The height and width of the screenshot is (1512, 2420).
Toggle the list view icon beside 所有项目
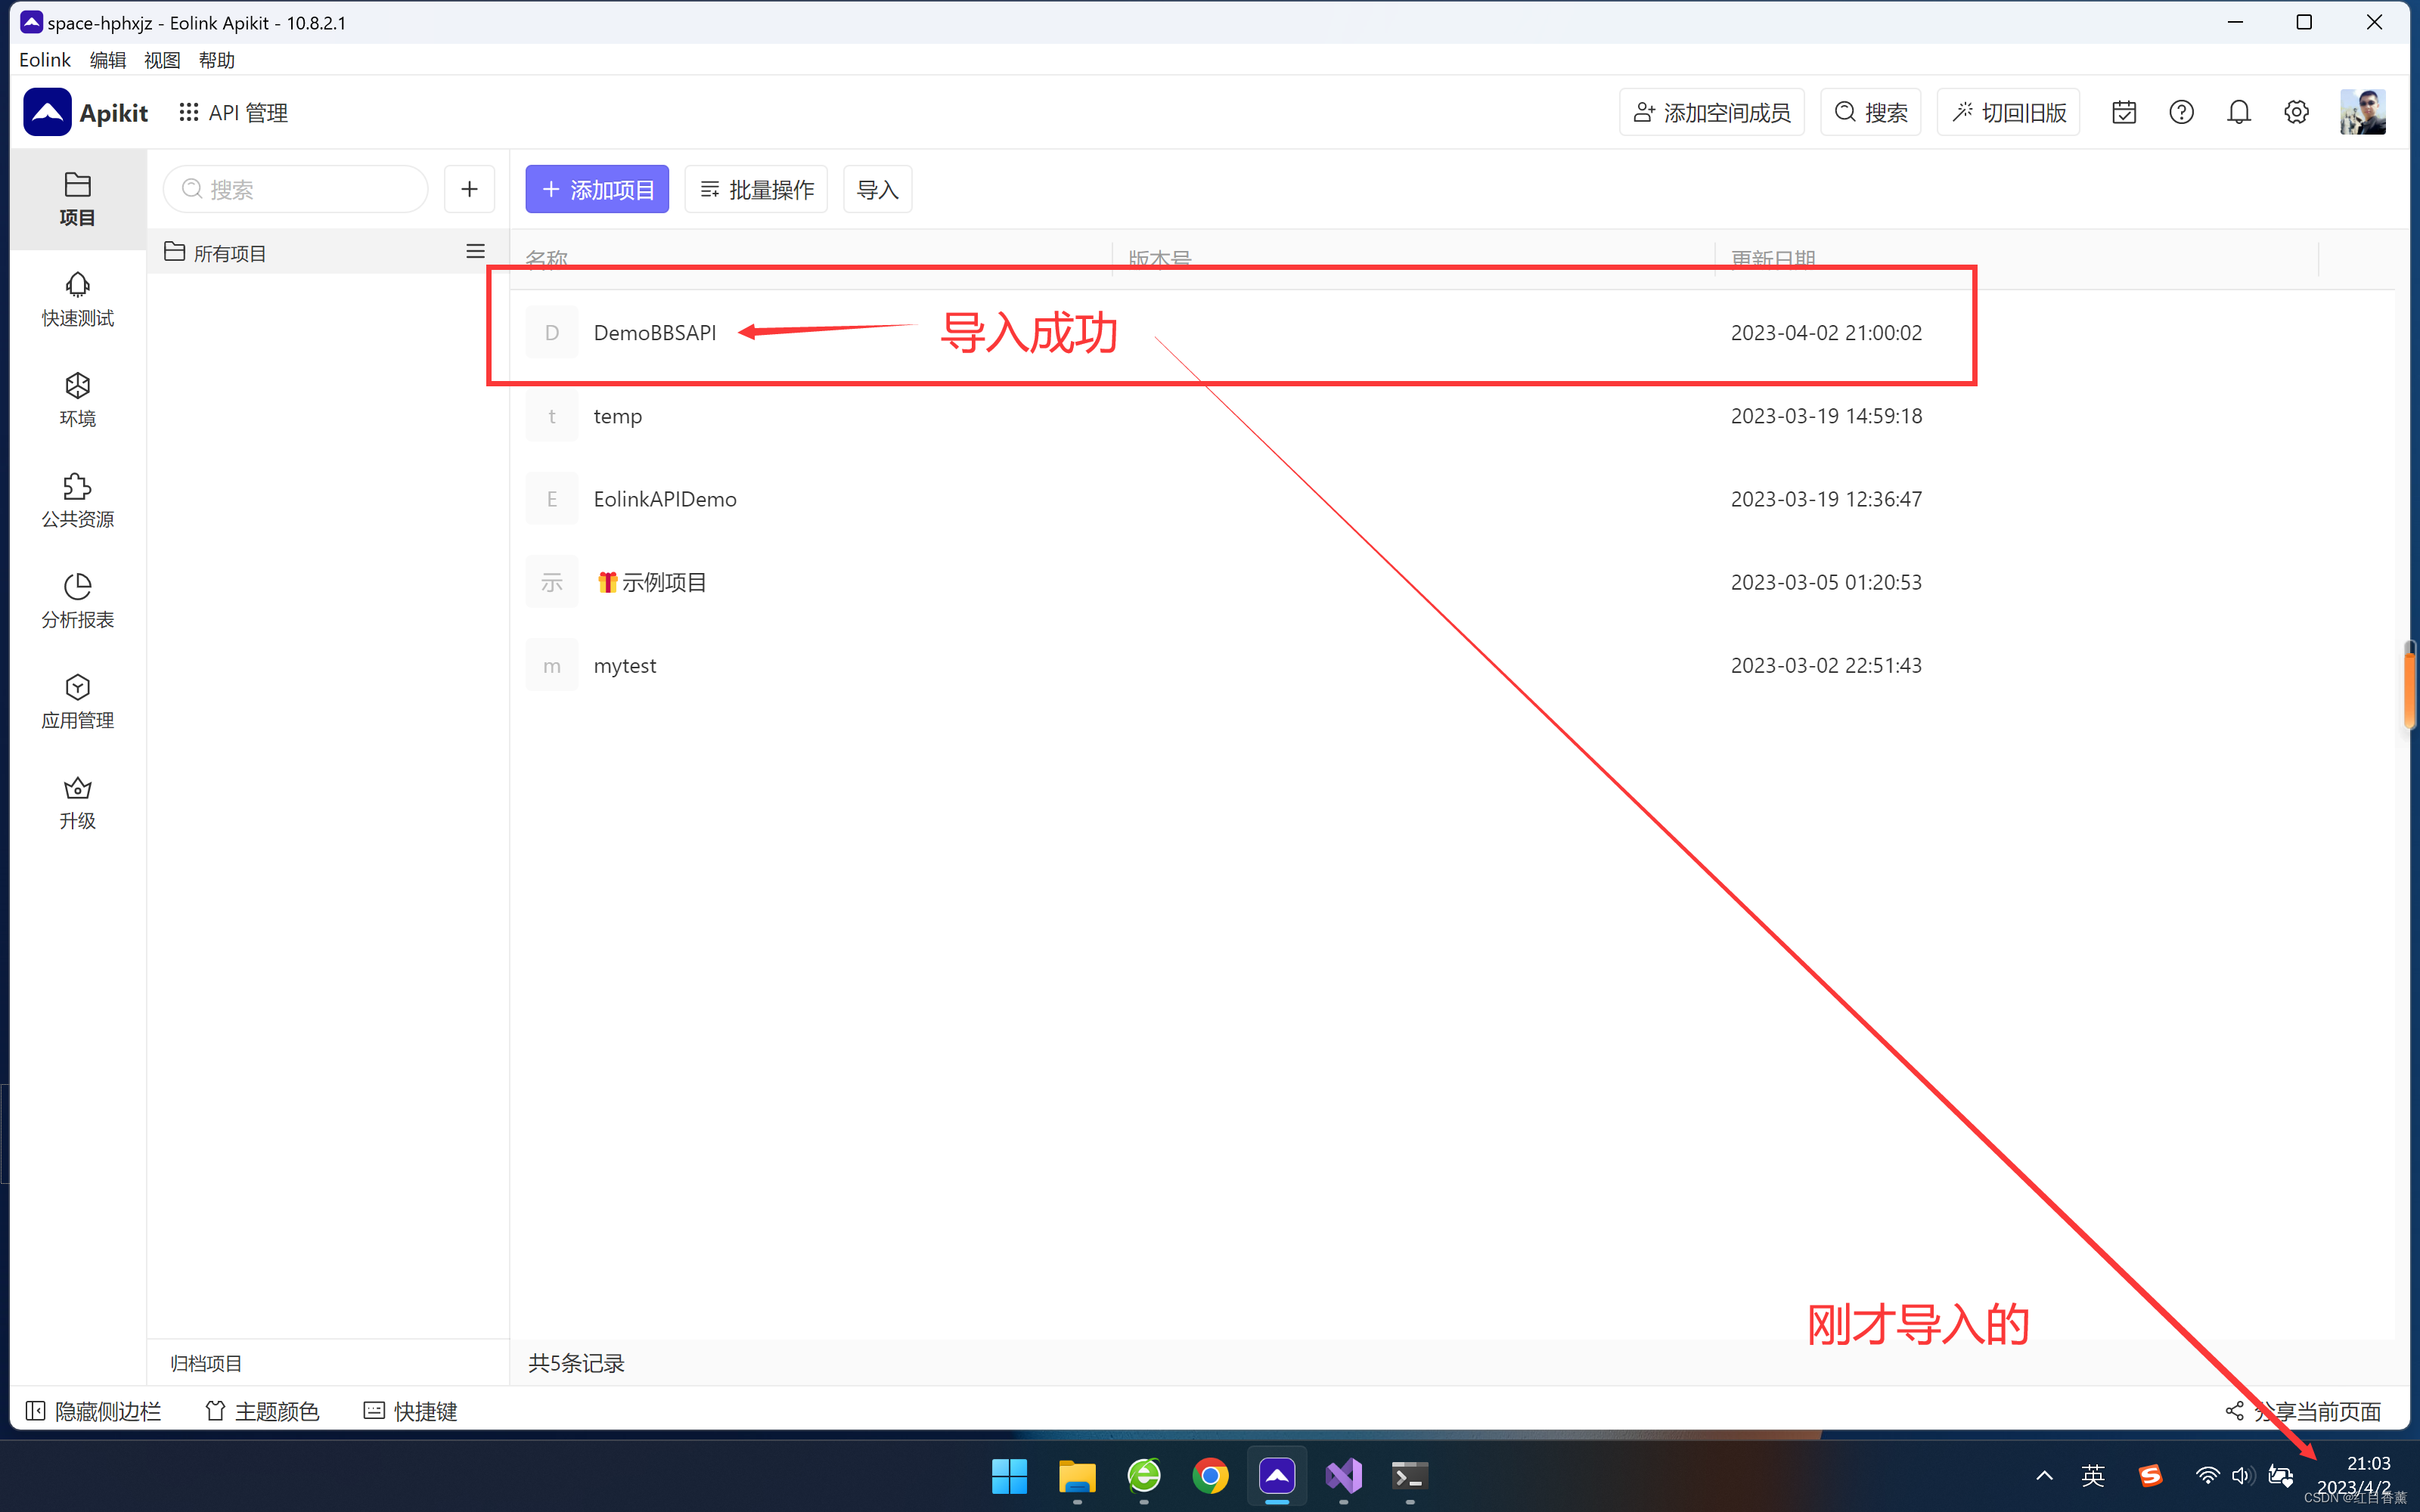pos(475,251)
